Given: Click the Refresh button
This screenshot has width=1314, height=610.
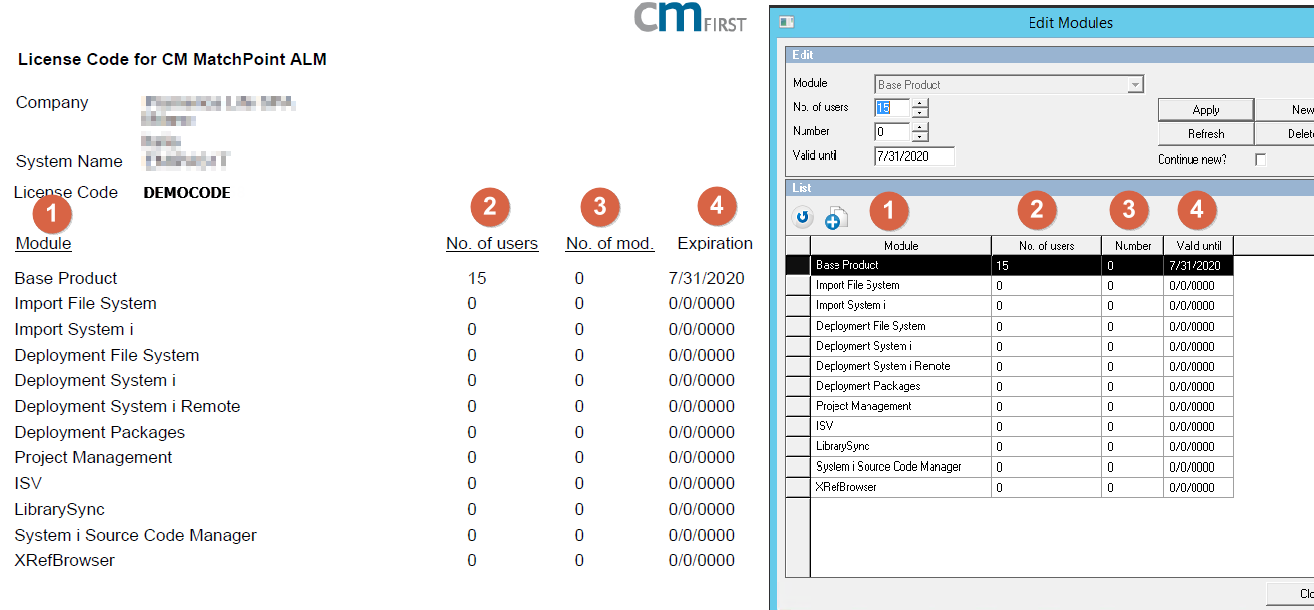Looking at the screenshot, I should click(1205, 134).
